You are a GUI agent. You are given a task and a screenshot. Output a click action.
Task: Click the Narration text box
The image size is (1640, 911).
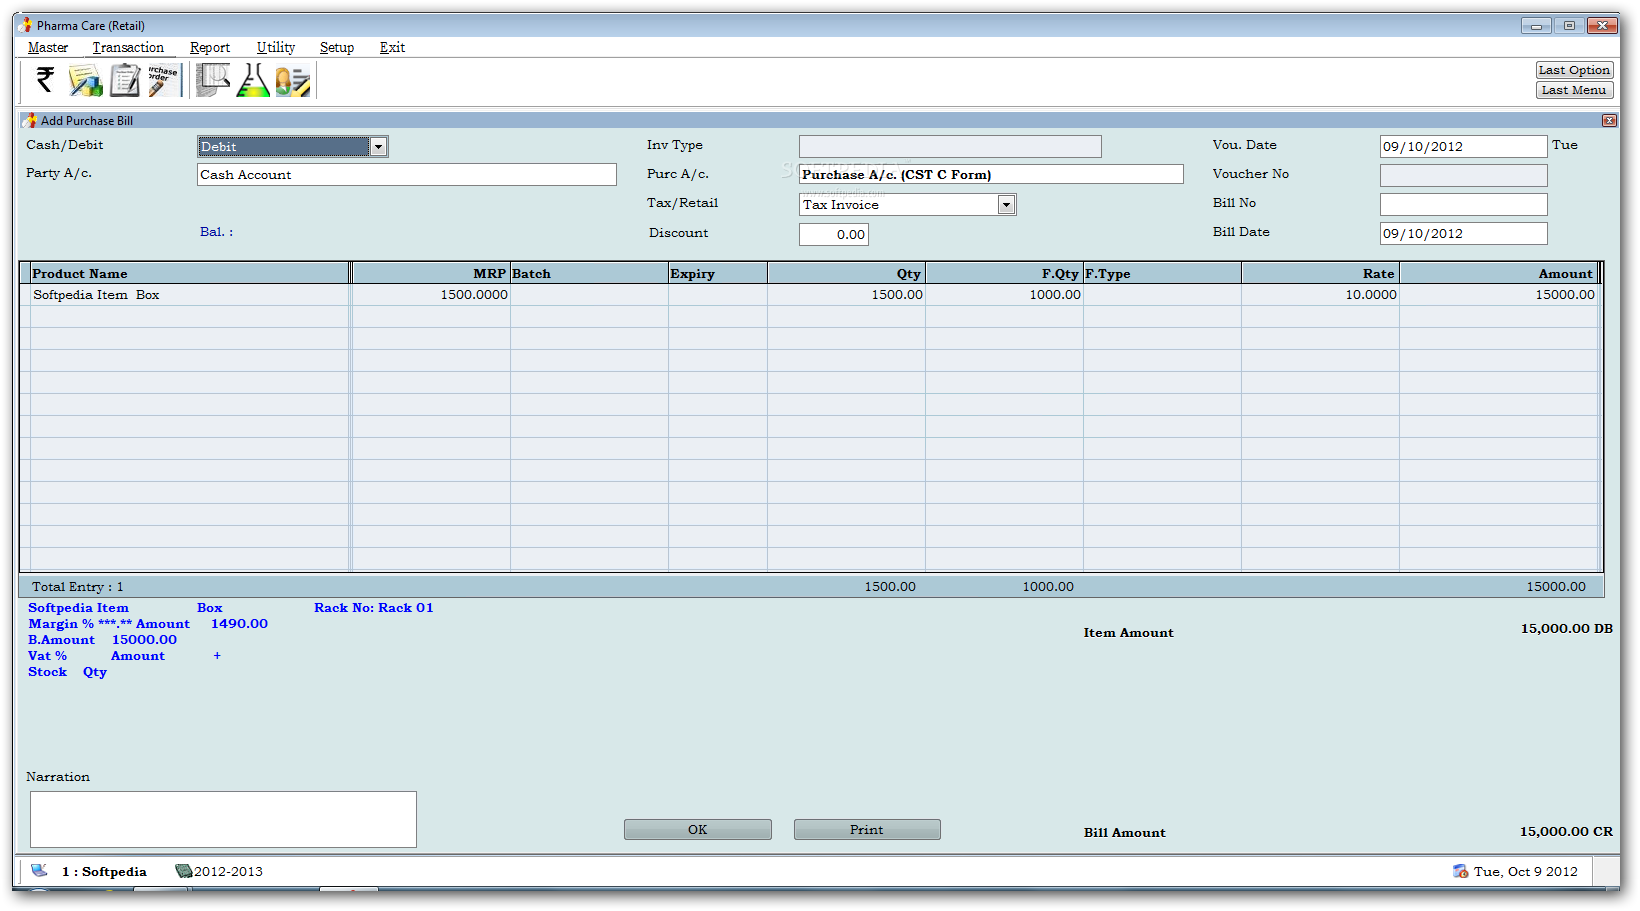(x=223, y=820)
